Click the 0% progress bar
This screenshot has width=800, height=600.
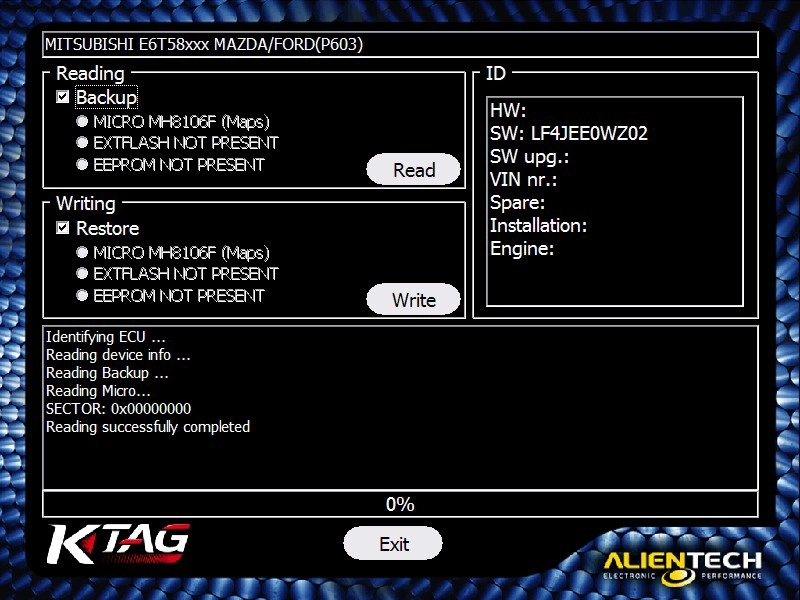[400, 504]
